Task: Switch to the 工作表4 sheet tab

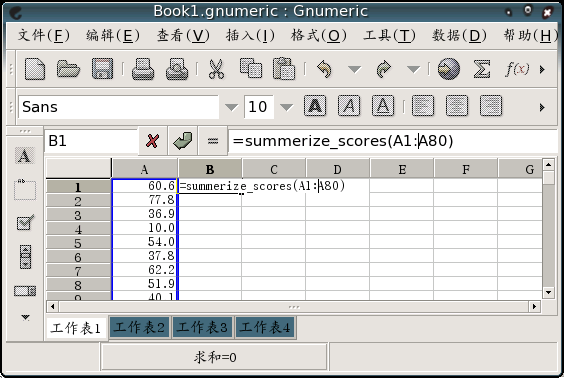Action: [x=265, y=327]
